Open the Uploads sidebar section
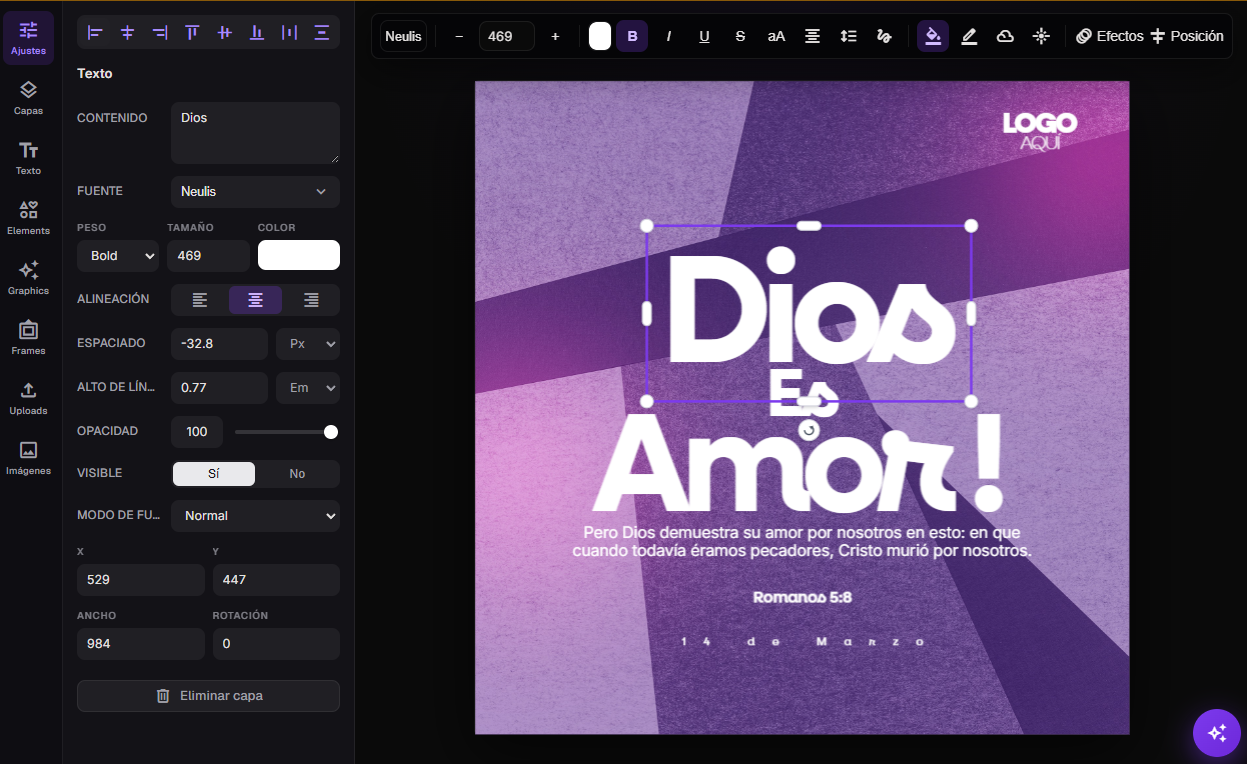 click(x=28, y=398)
